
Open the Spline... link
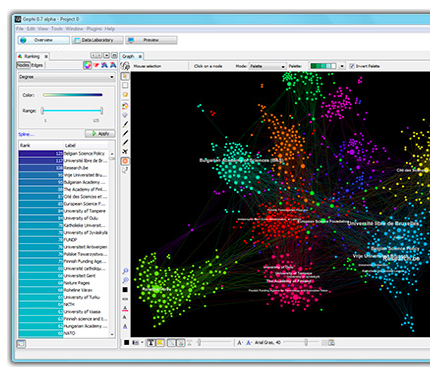coord(26,134)
